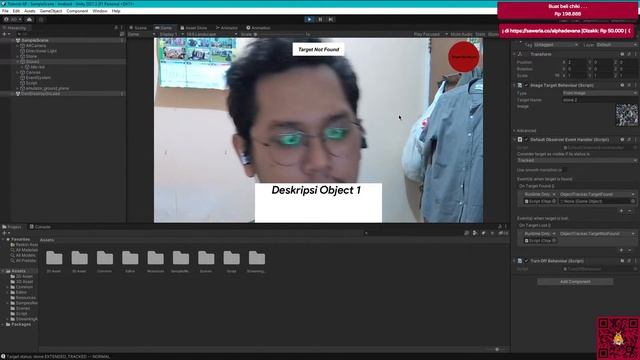
Task: Switch to the Scene tab
Action: tap(138, 28)
